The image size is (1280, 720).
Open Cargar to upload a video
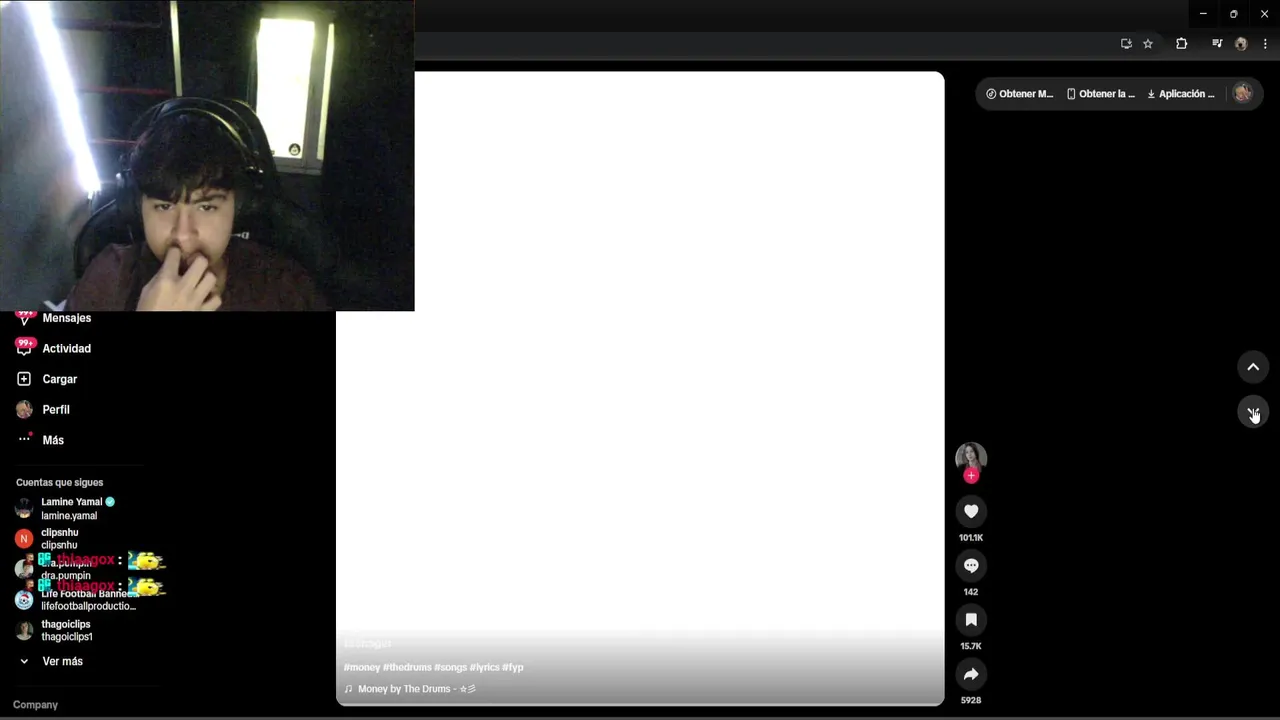click(x=59, y=379)
